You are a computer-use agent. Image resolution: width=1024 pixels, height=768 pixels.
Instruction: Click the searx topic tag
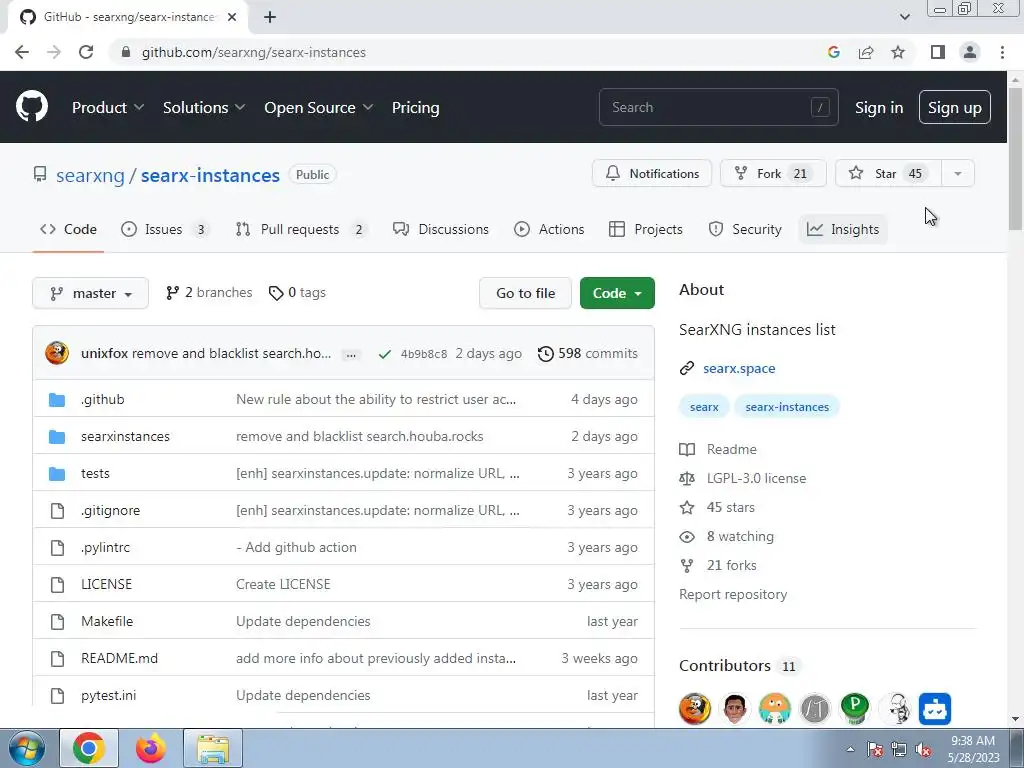704,407
